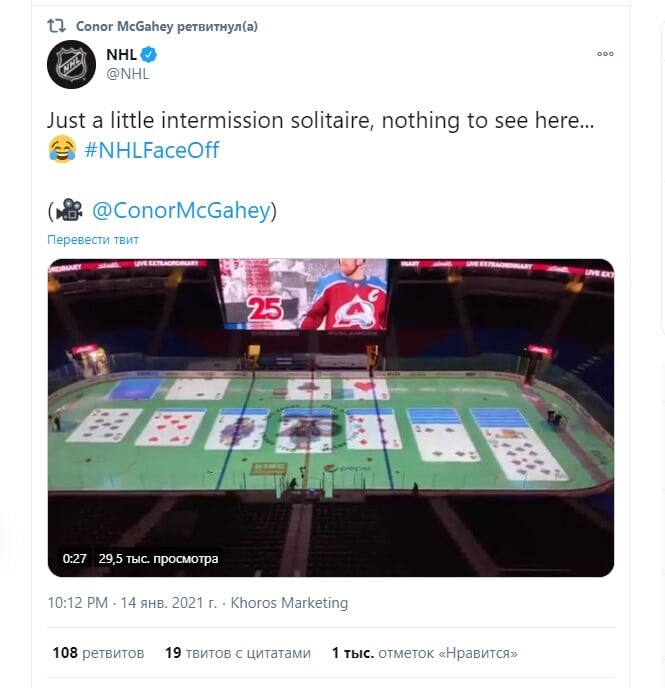Click the 0:27 video duration badge
The image size is (665, 688).
(x=75, y=559)
